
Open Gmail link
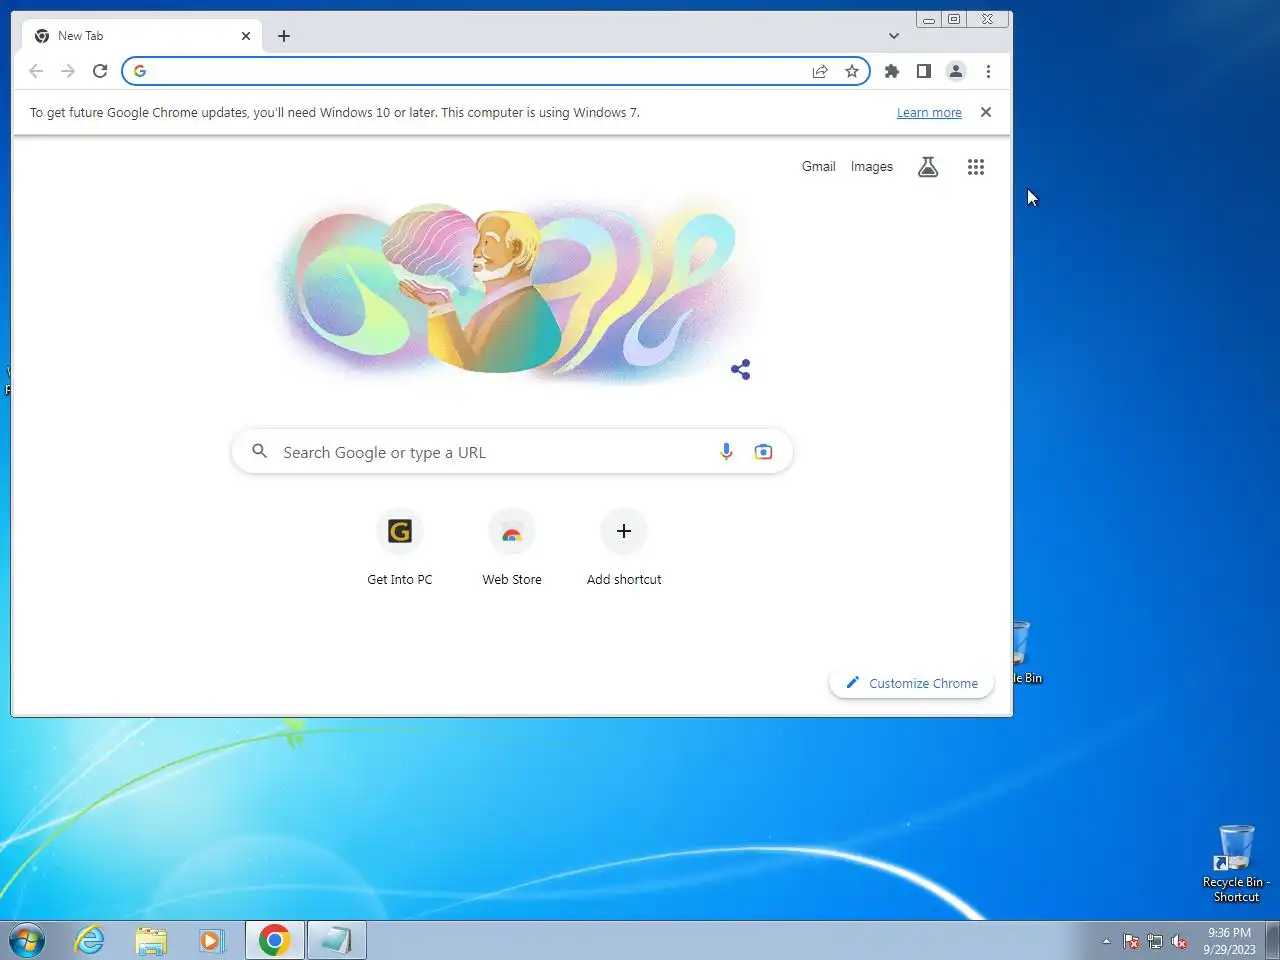click(x=818, y=167)
